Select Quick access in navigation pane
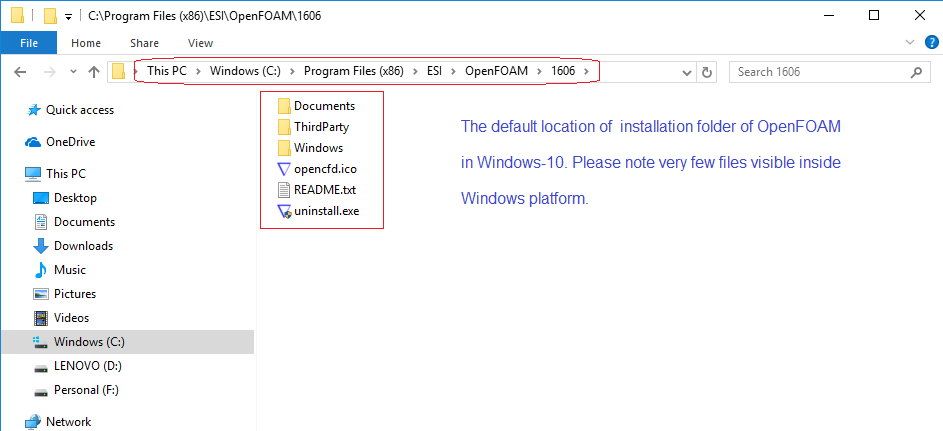Image resolution: width=943 pixels, height=431 pixels. click(79, 110)
